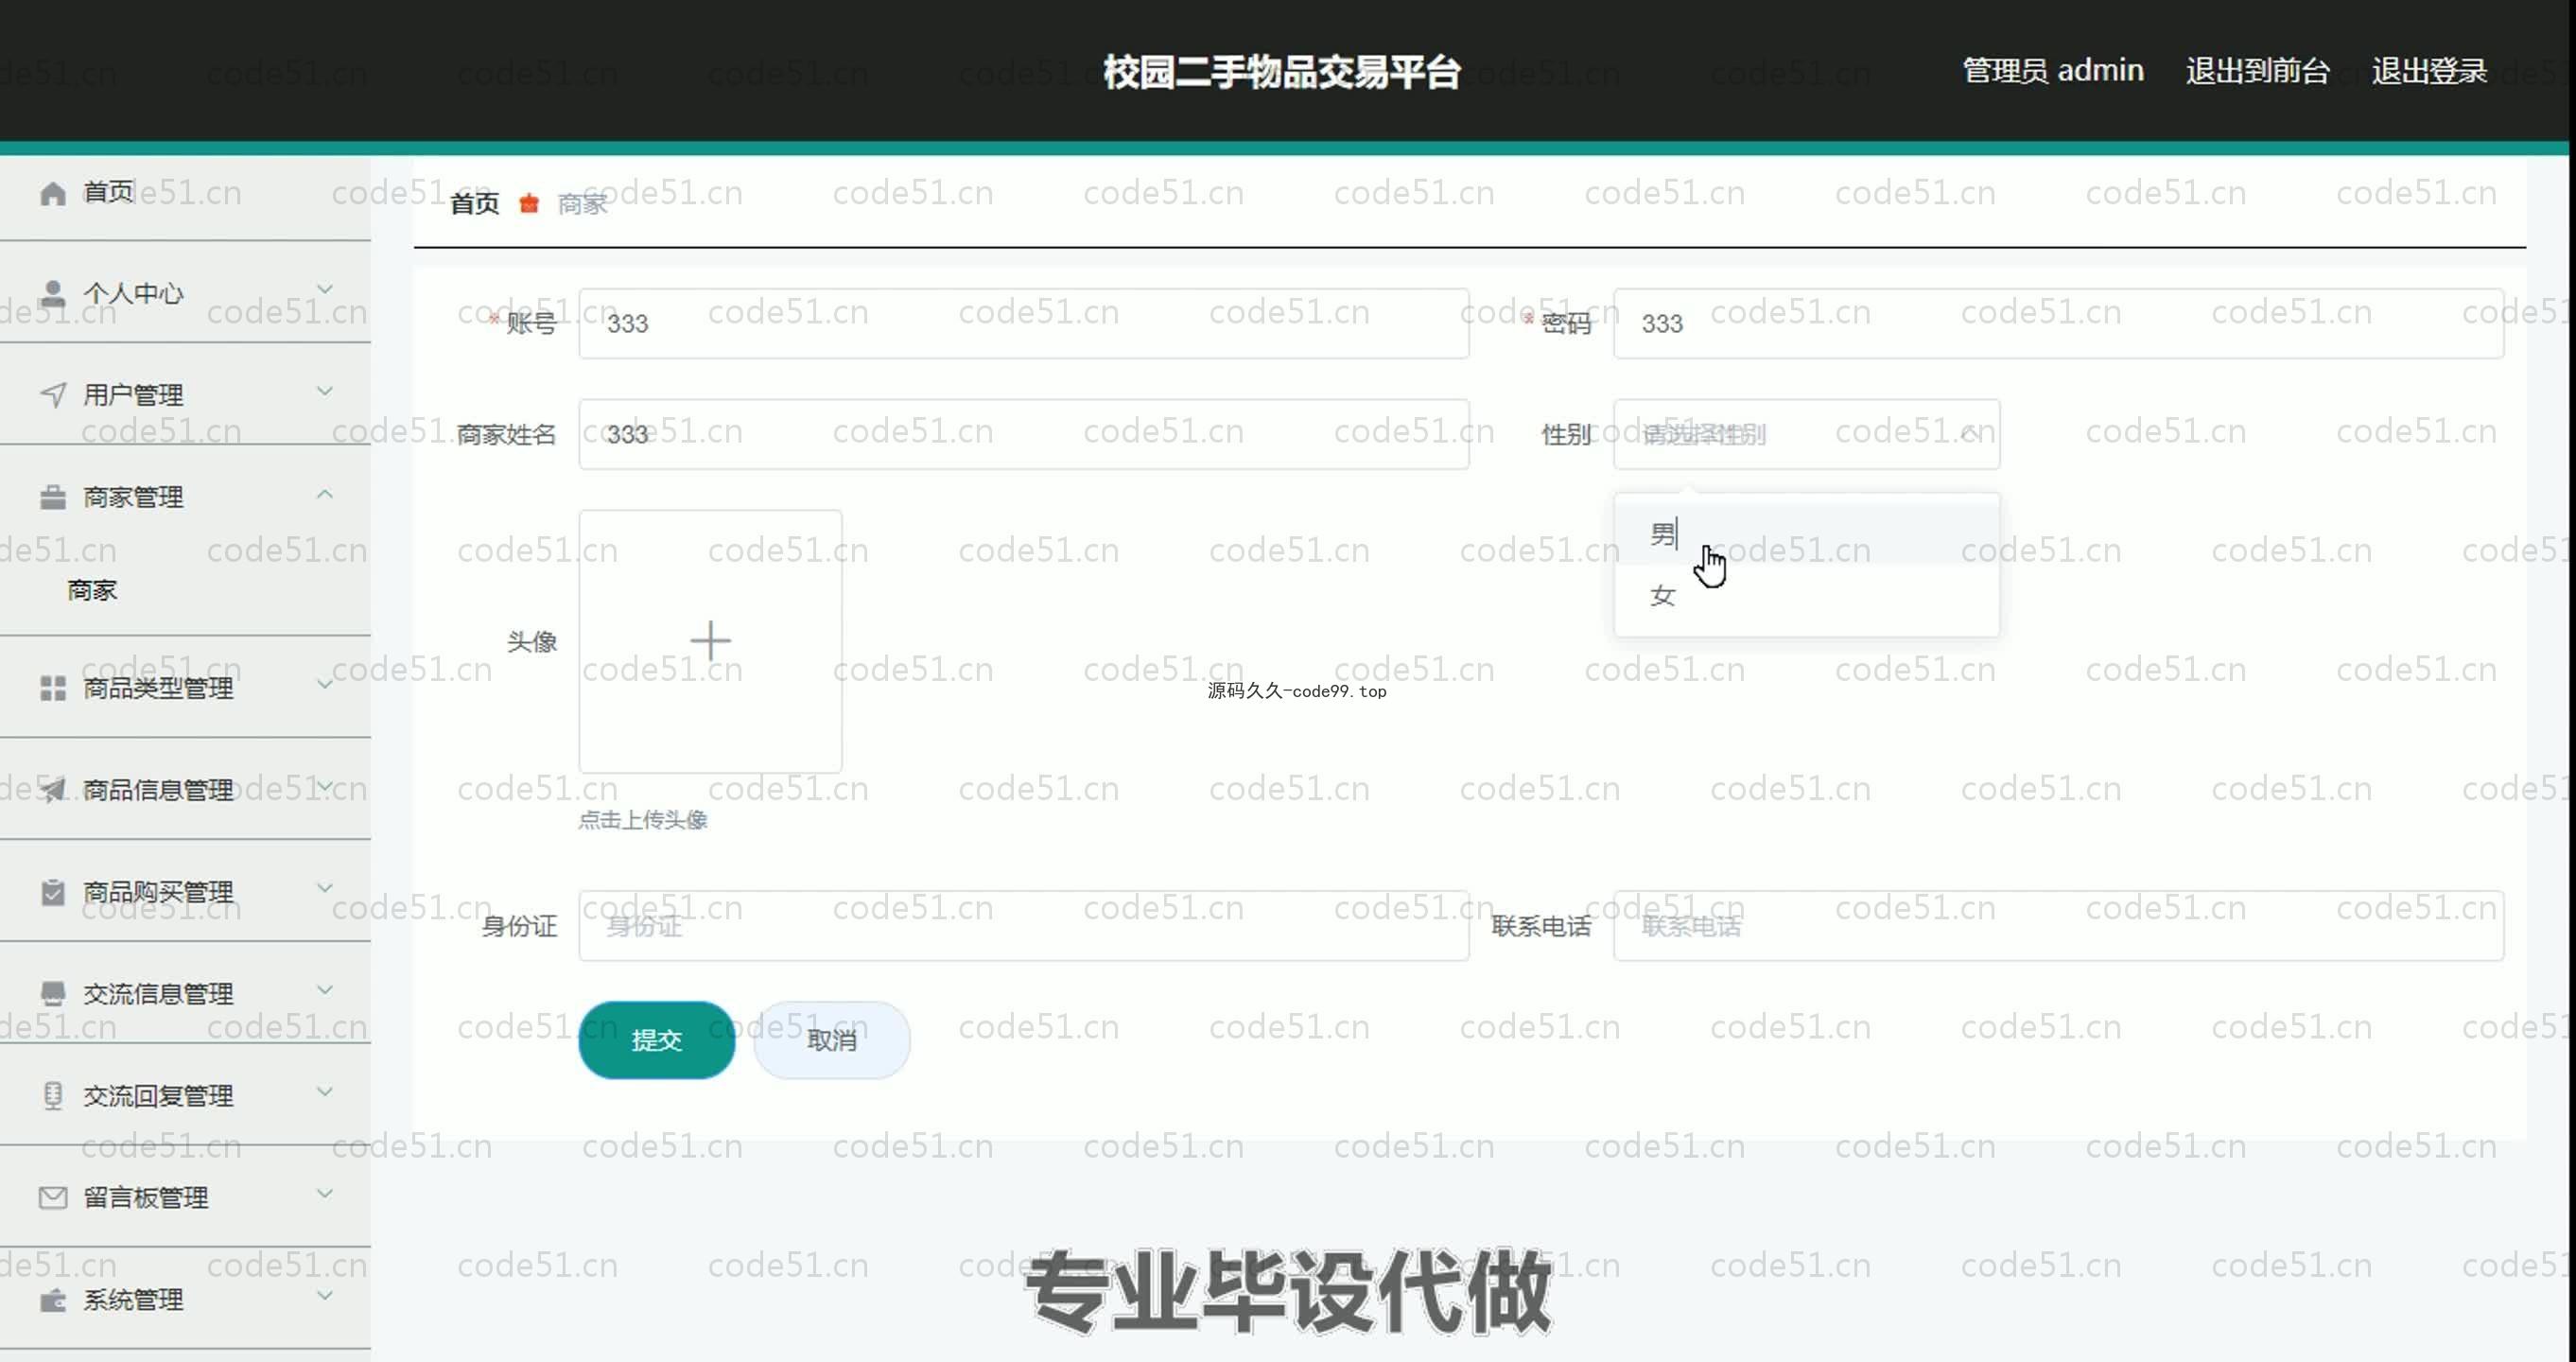
Task: Open 系统管理 sidebar menu
Action: [185, 1300]
